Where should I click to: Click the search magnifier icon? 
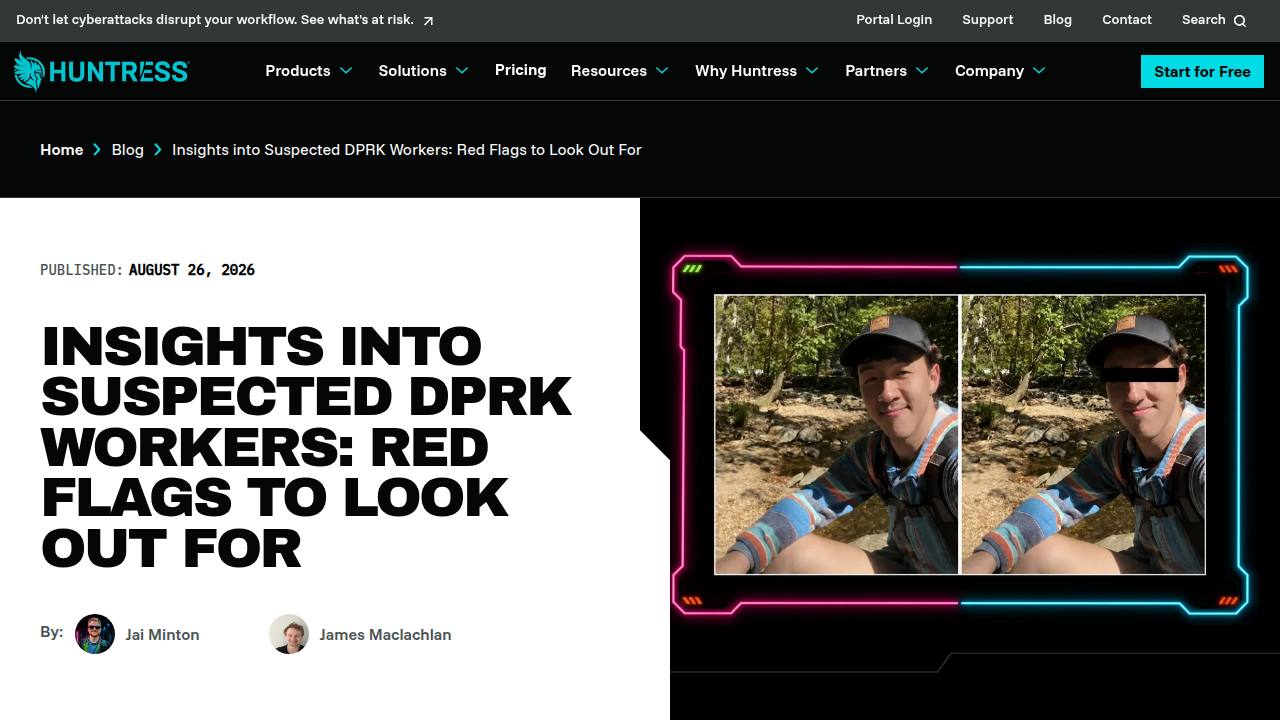coord(1240,20)
